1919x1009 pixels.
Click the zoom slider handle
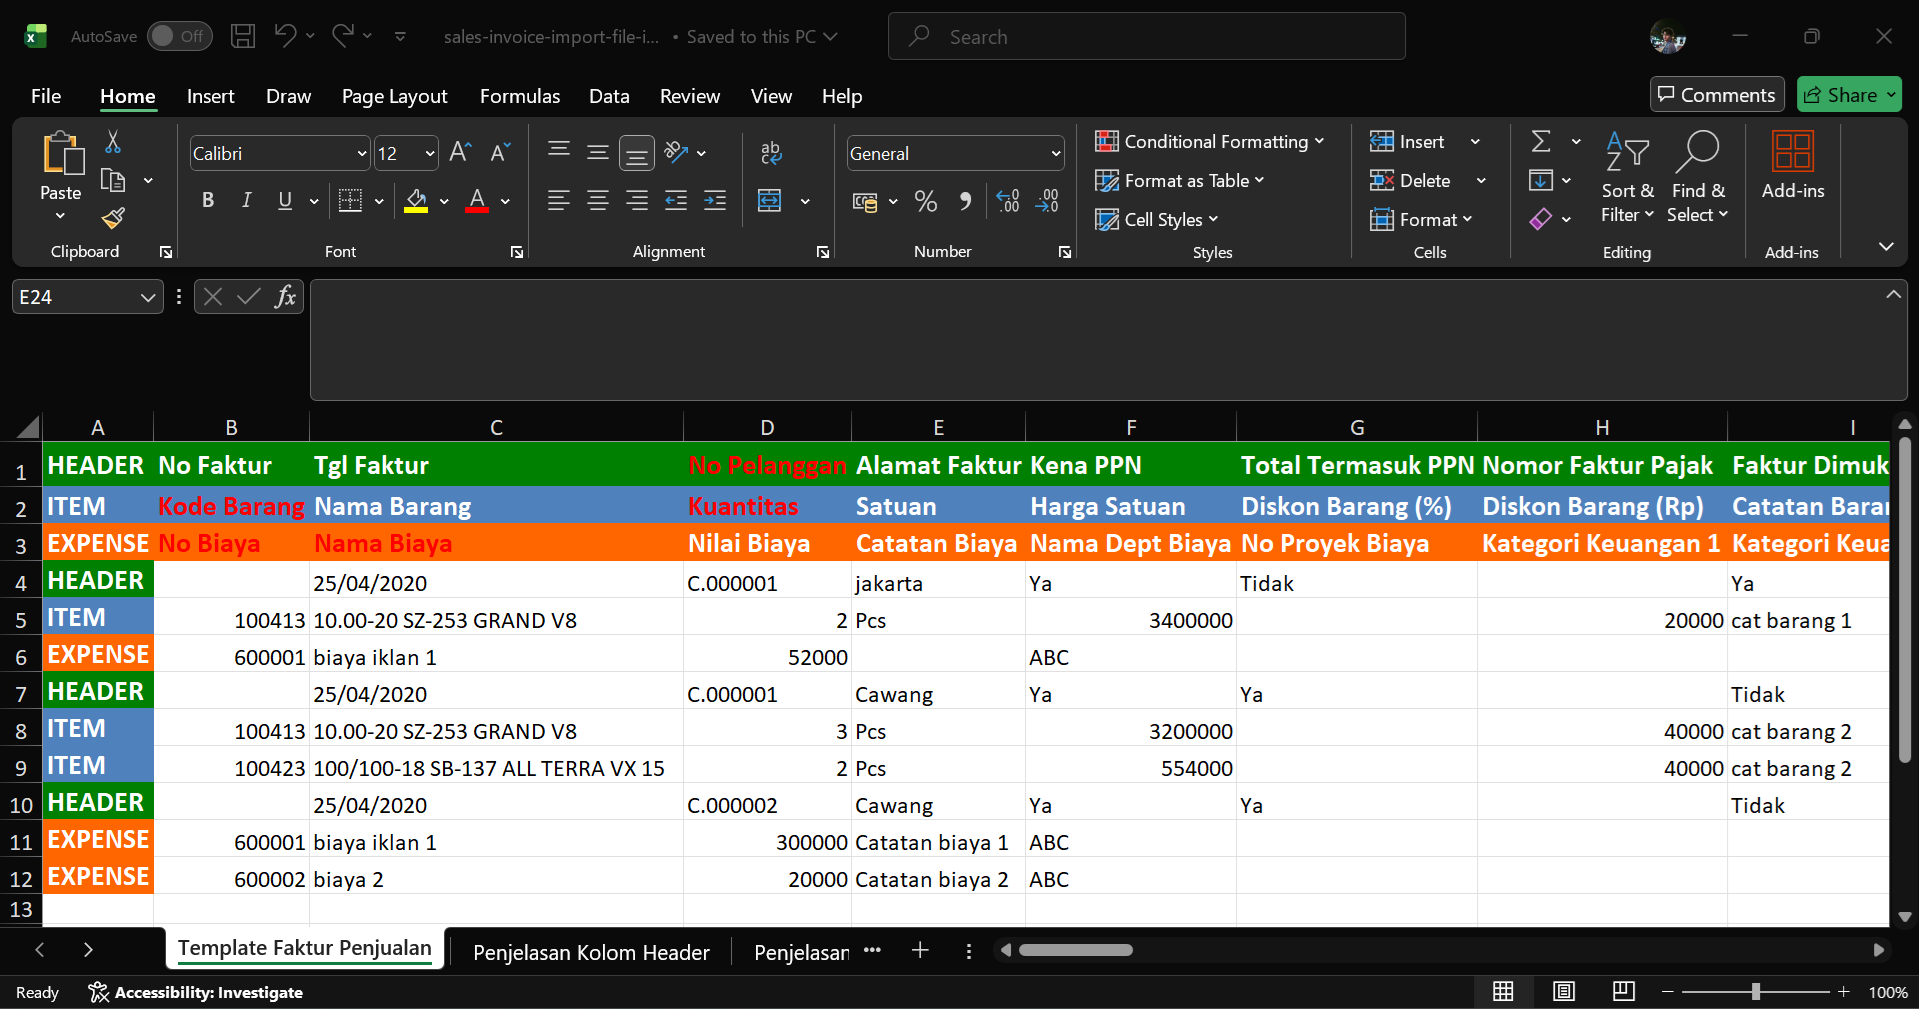(1755, 992)
